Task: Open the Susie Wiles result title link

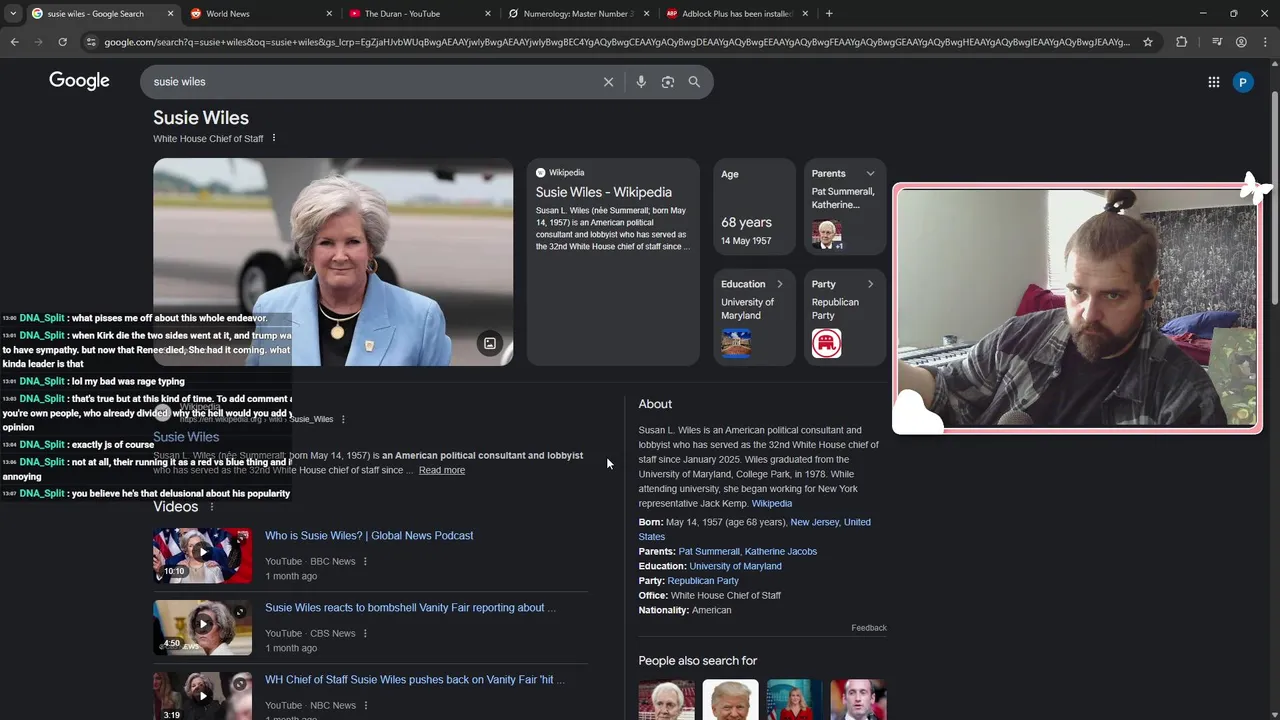Action: coord(186,437)
